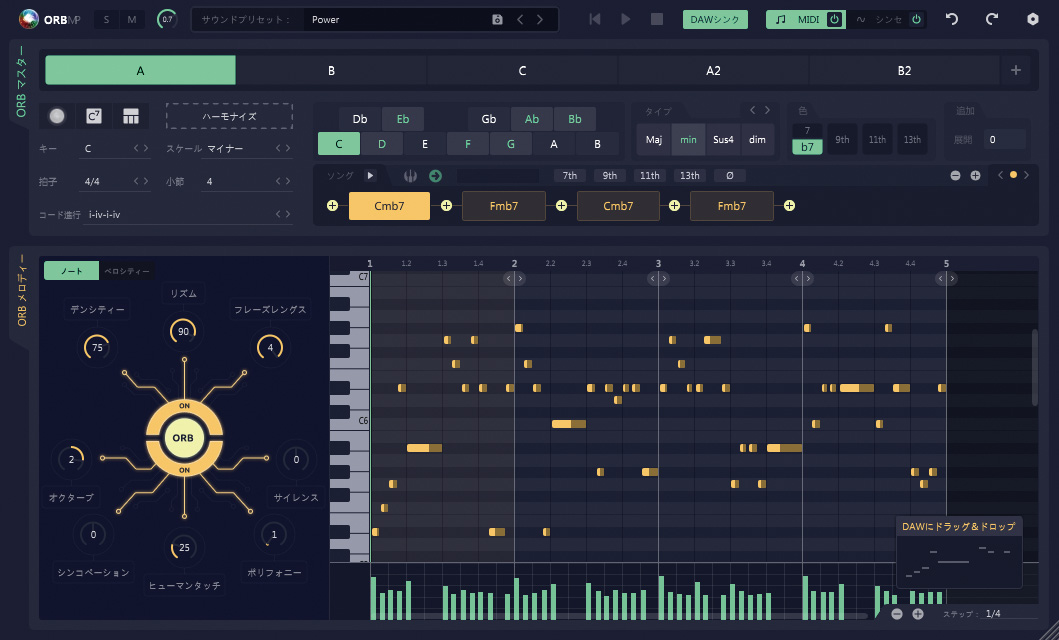Go to next sound preset arrow
This screenshot has width=1059, height=640.
tap(540, 20)
